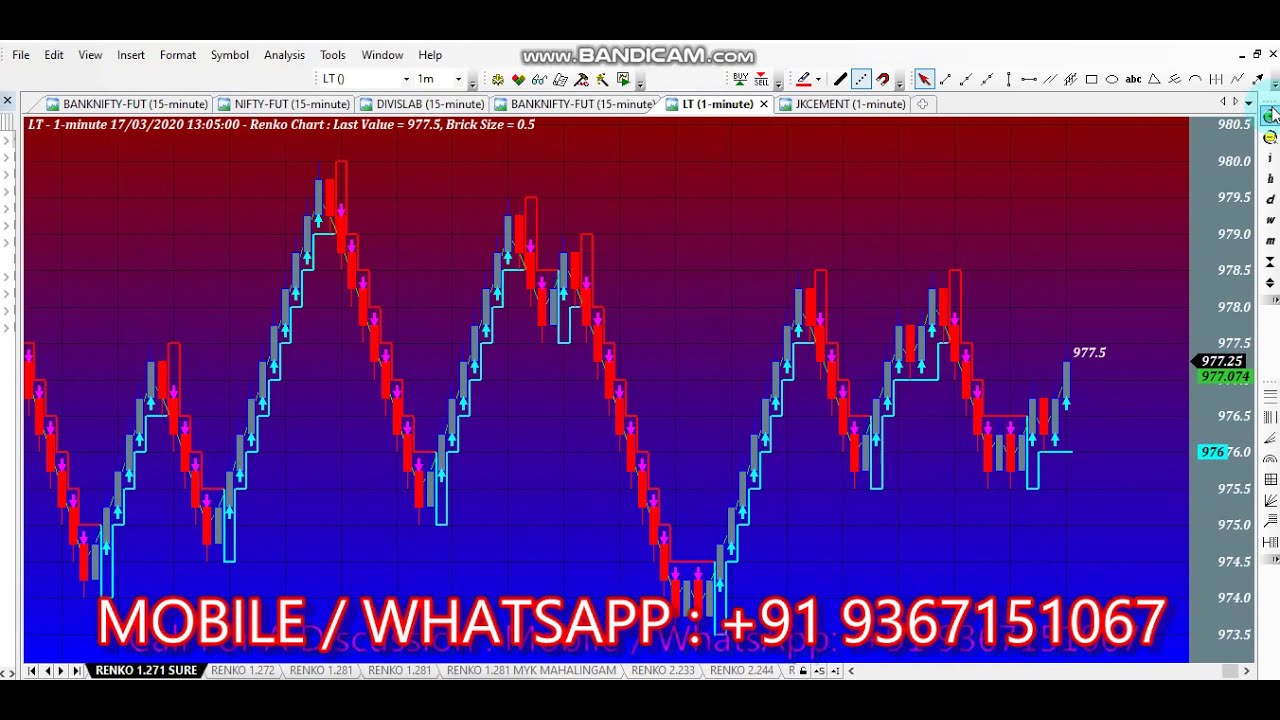This screenshot has height=720, width=1280.
Task: Close the left side panel
Action: [x=7, y=101]
